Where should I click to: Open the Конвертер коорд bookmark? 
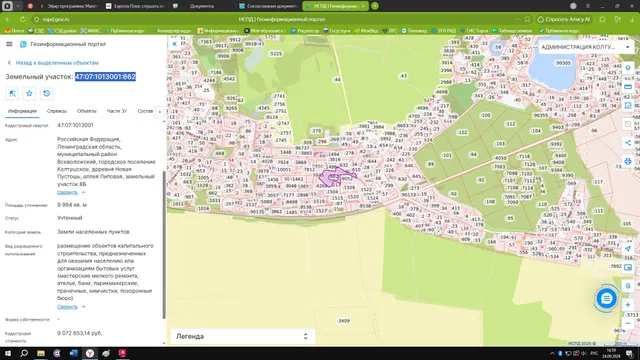pyautogui.click(x=171, y=31)
